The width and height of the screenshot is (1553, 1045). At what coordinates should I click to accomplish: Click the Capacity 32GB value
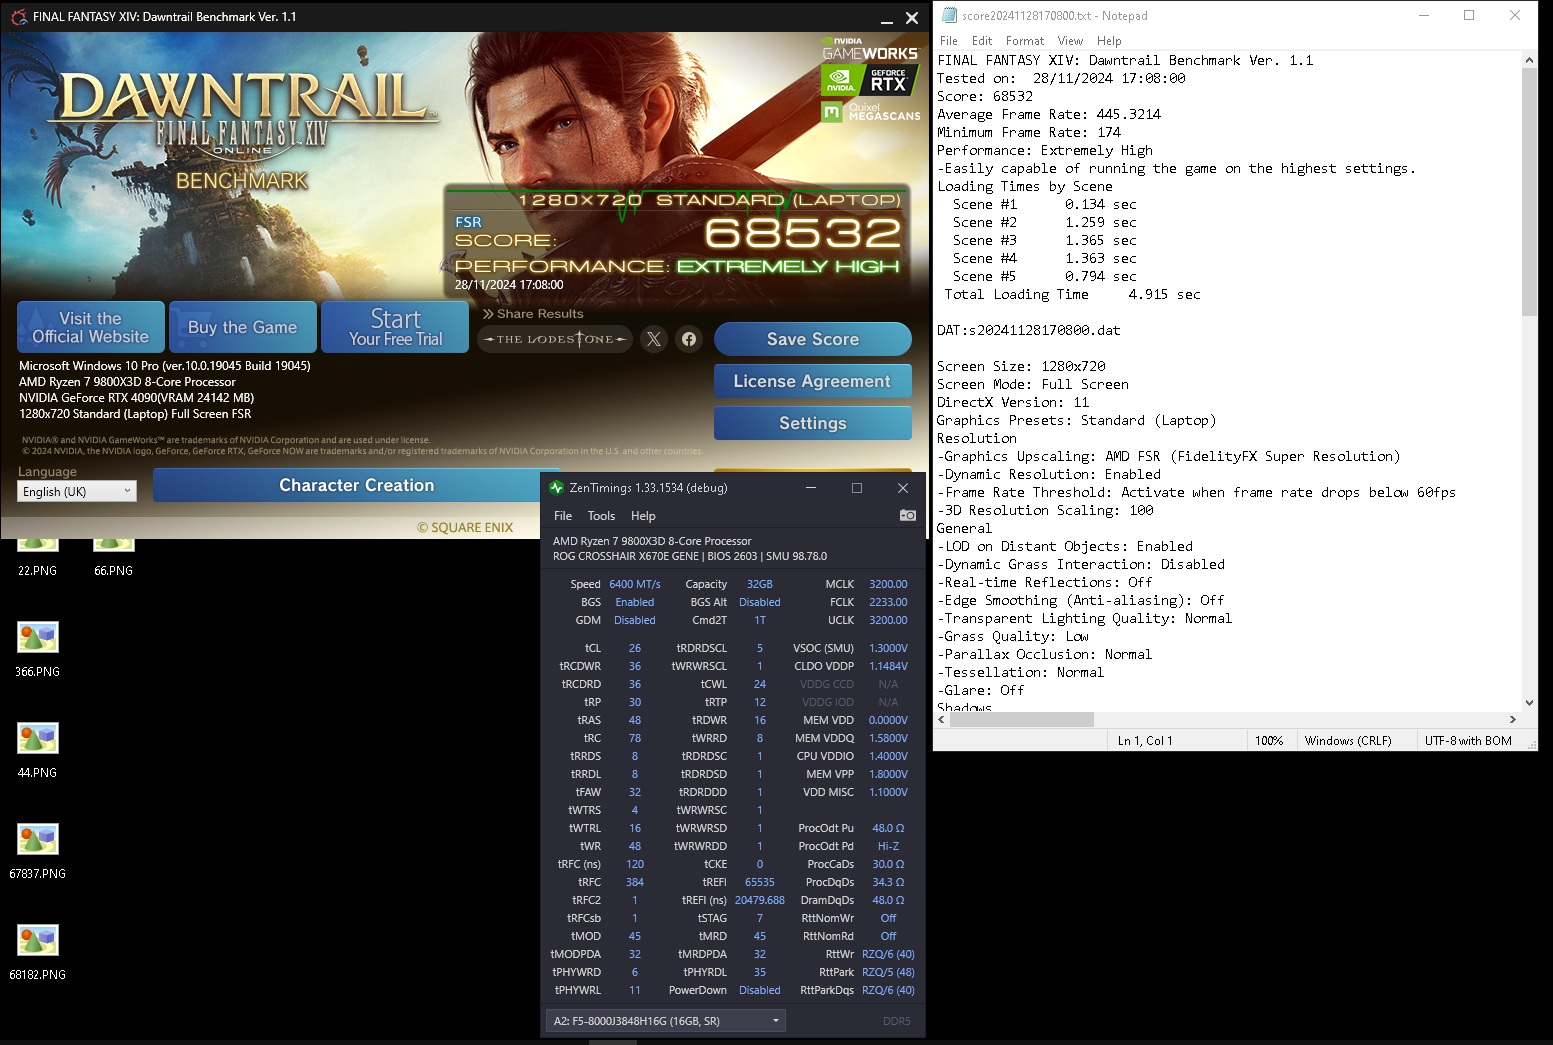click(760, 584)
